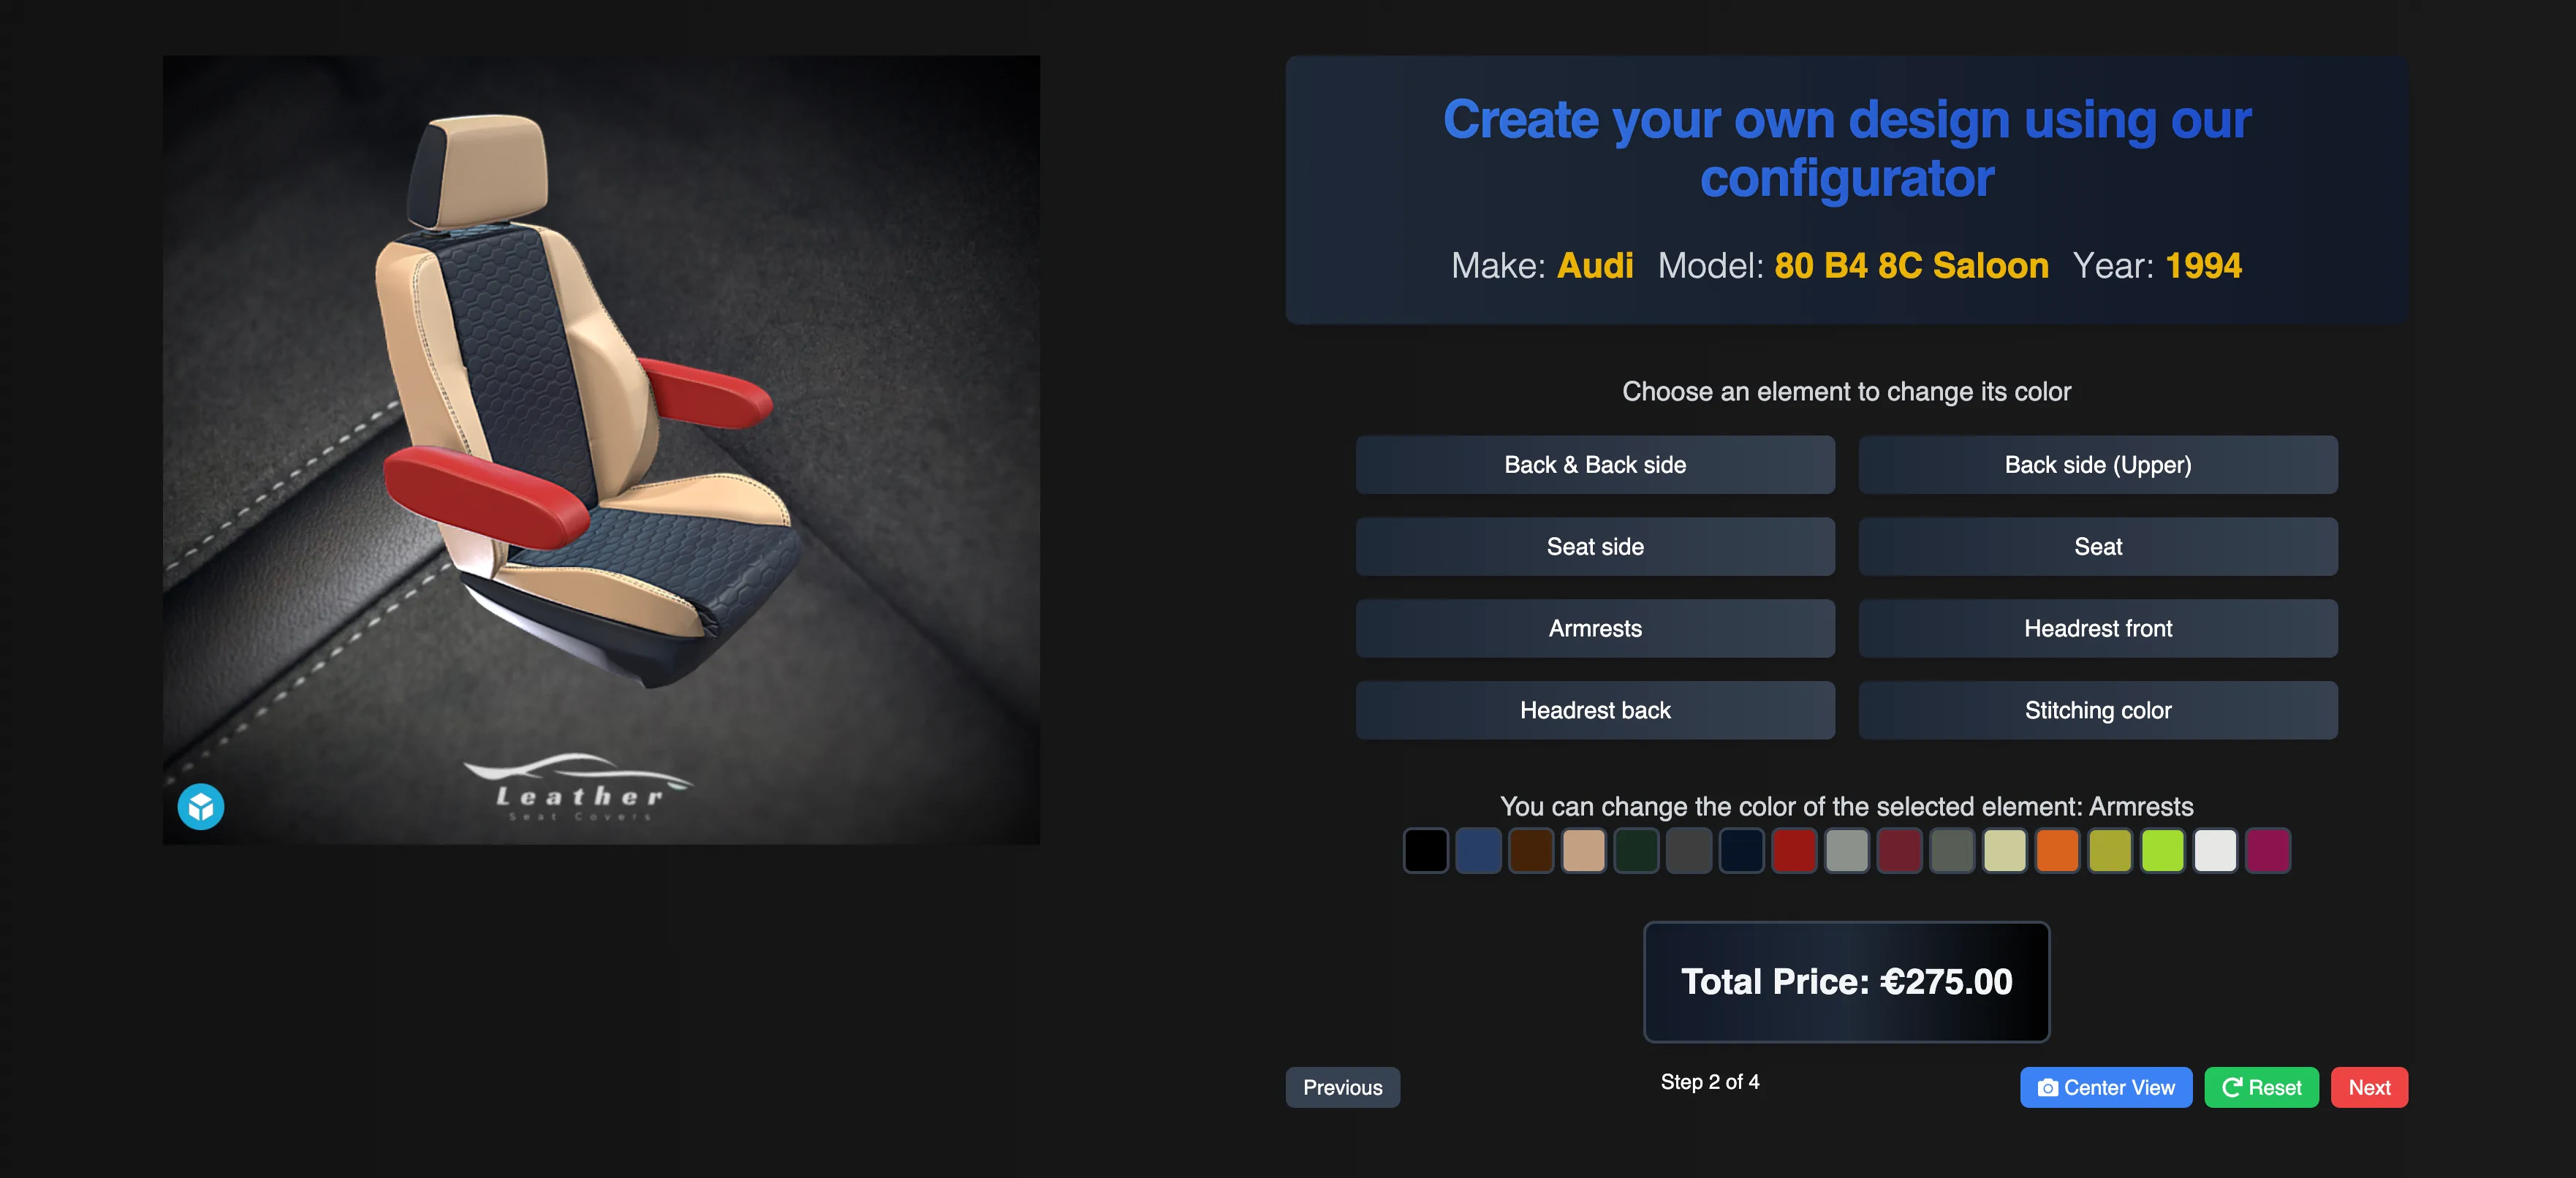Select the Armrests element button

tap(1594, 628)
